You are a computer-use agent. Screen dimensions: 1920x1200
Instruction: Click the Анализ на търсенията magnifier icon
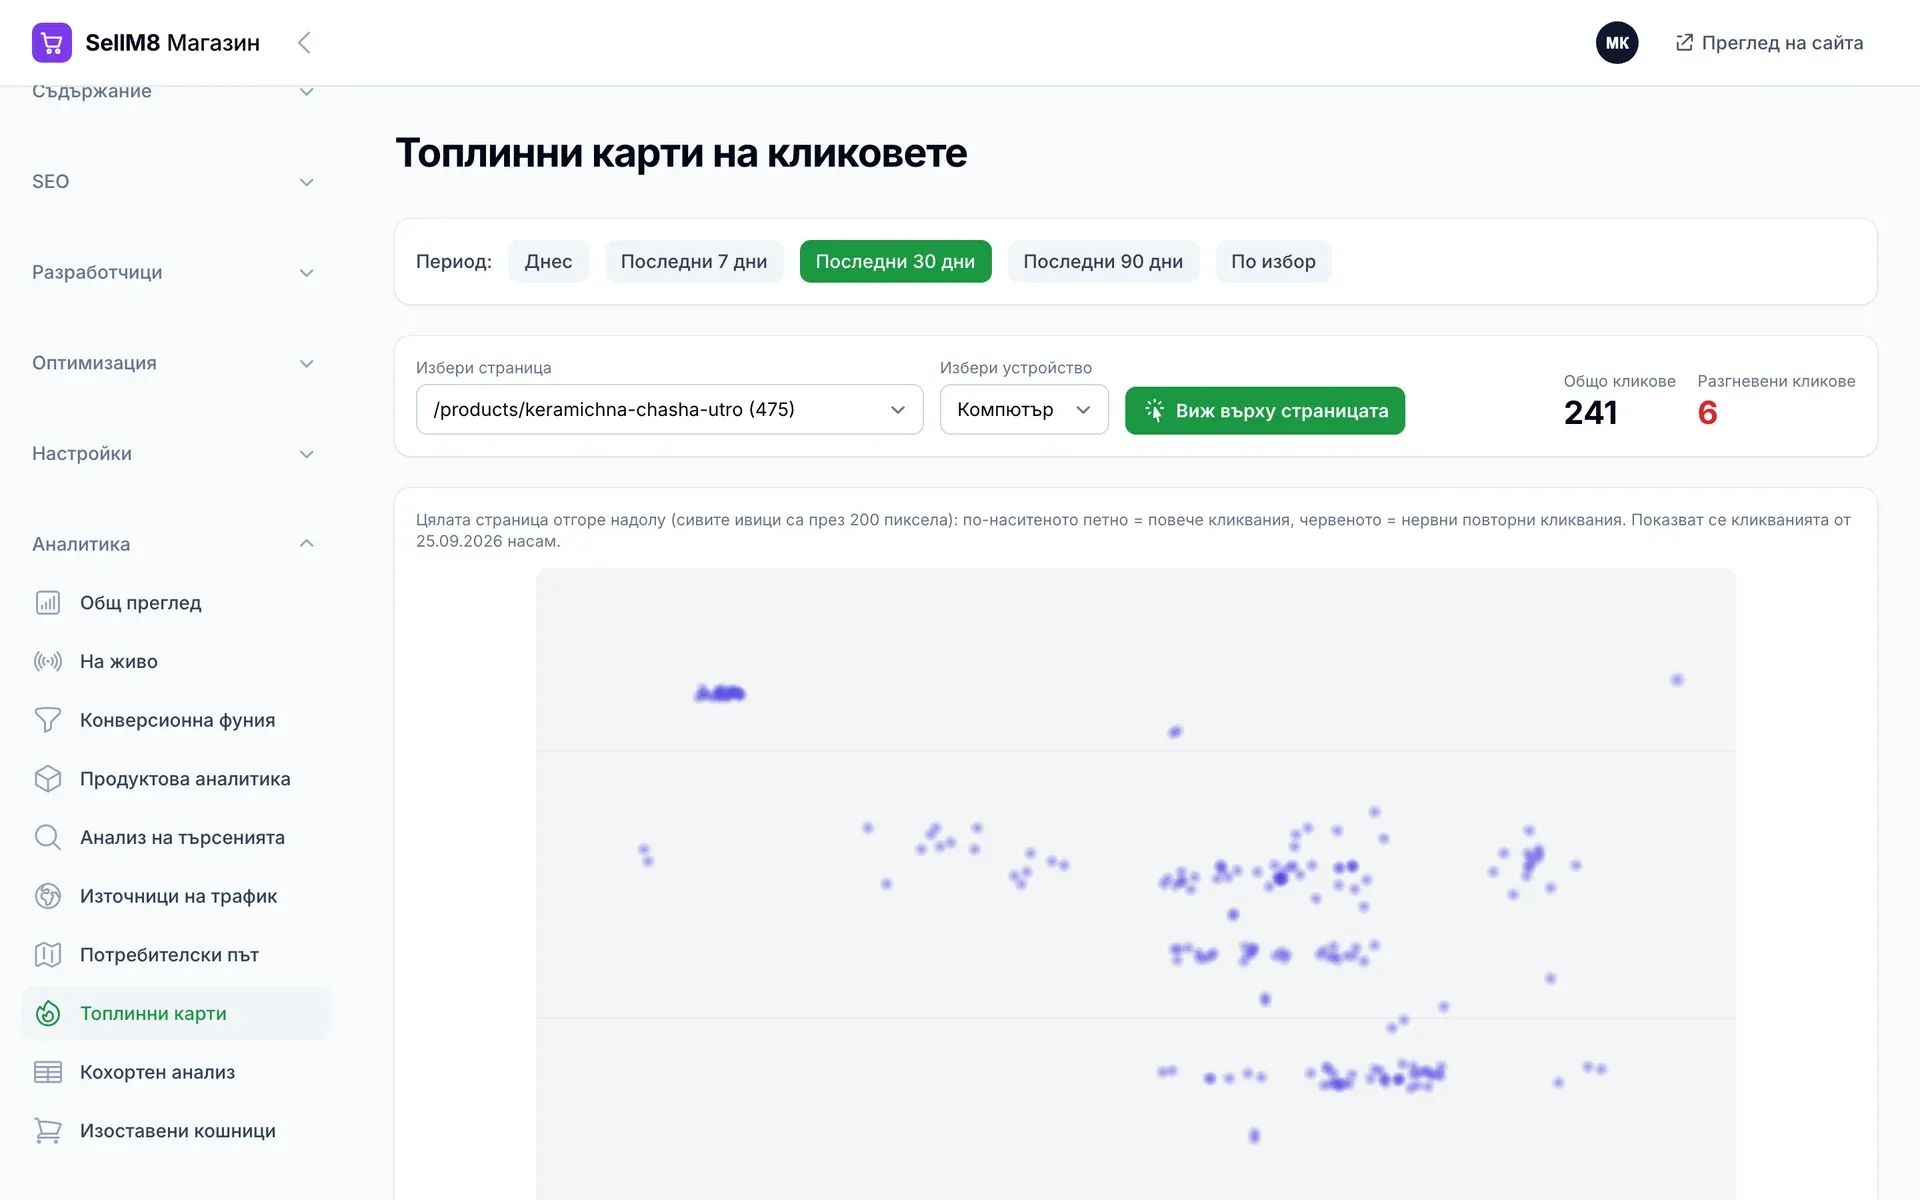click(48, 838)
